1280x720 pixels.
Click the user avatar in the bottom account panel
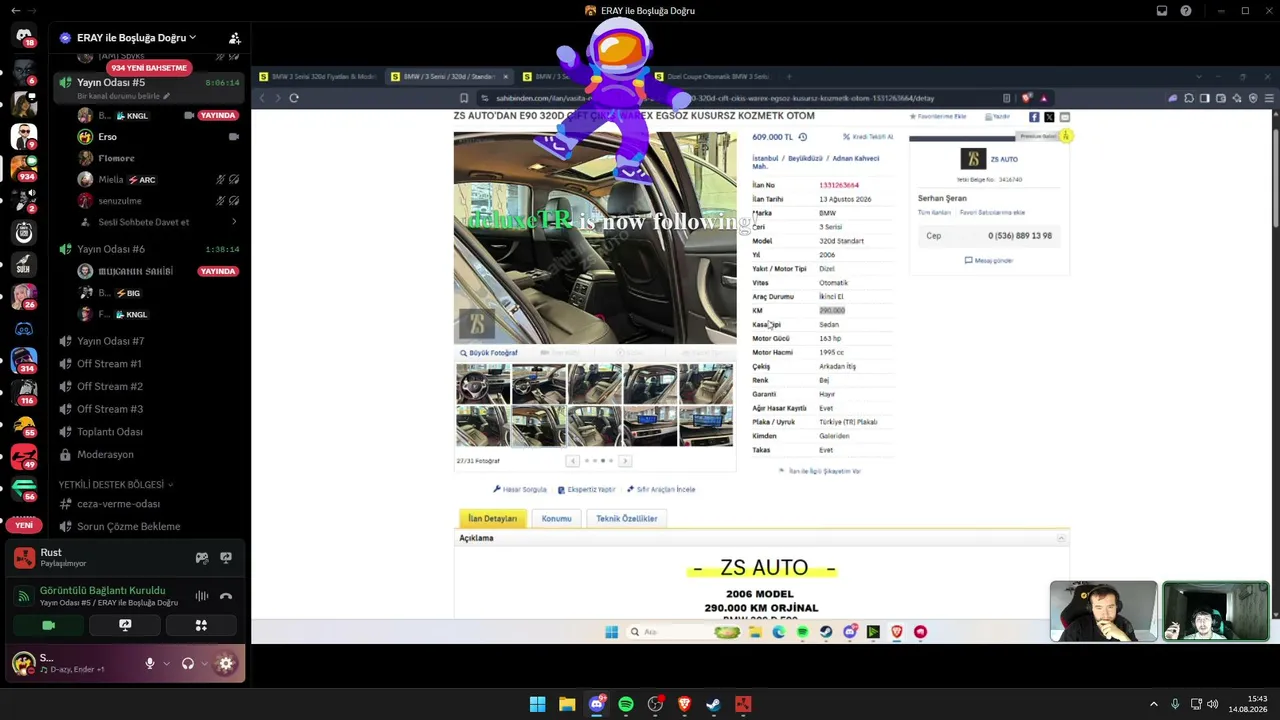pos(23,663)
